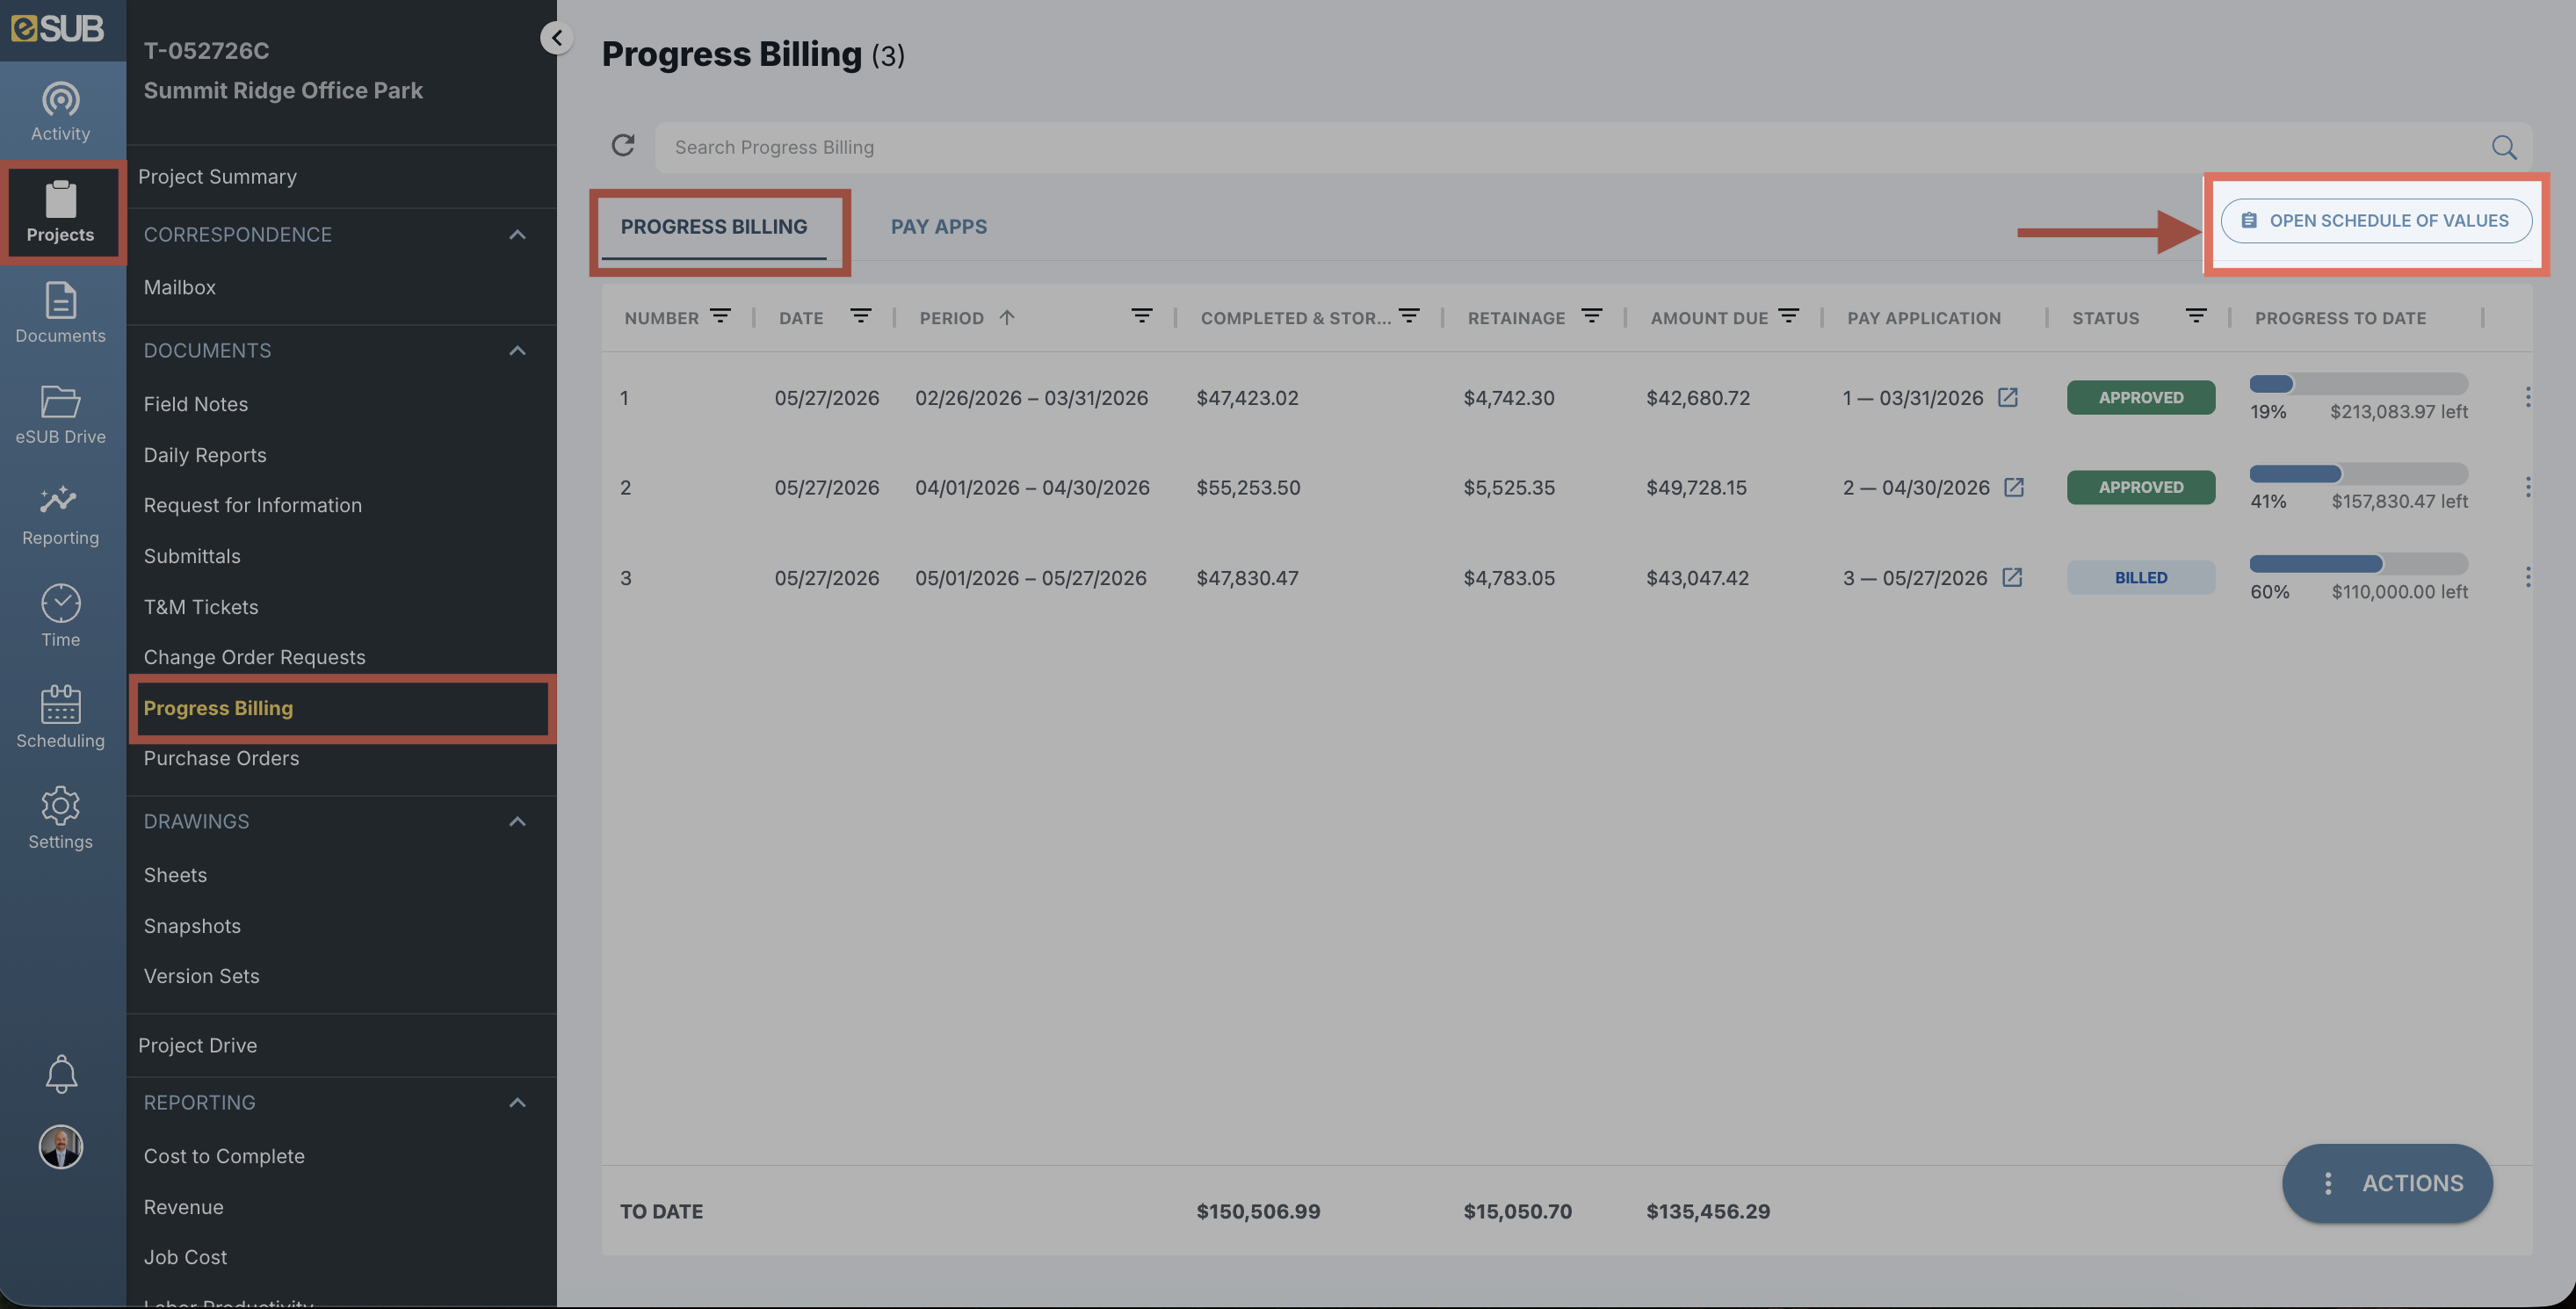The image size is (2576, 1309).
Task: Open pay application 2 — 04/30/2026 link icon
Action: click(x=2014, y=487)
